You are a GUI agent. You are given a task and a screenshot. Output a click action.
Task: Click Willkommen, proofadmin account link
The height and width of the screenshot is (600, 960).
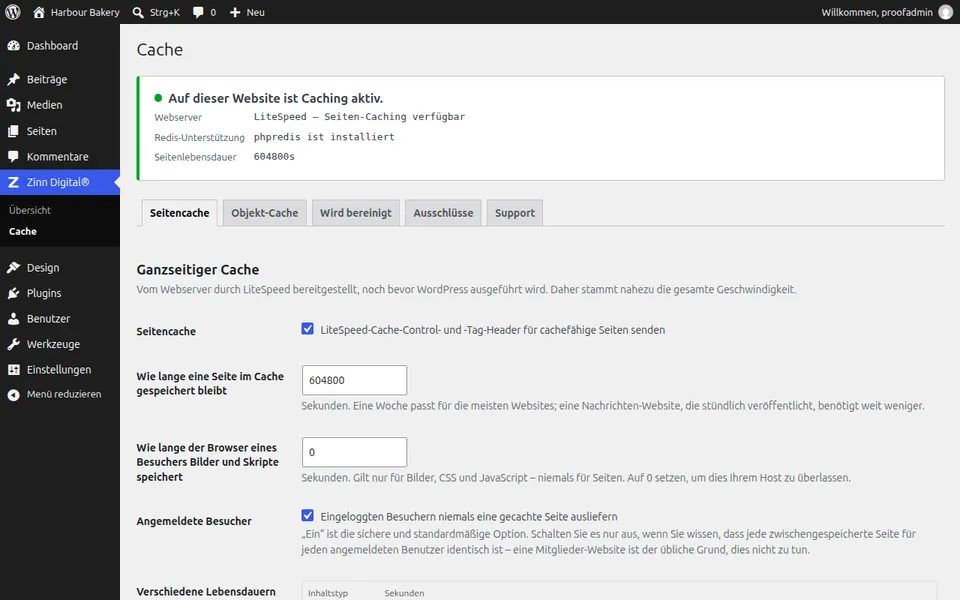pyautogui.click(x=887, y=12)
